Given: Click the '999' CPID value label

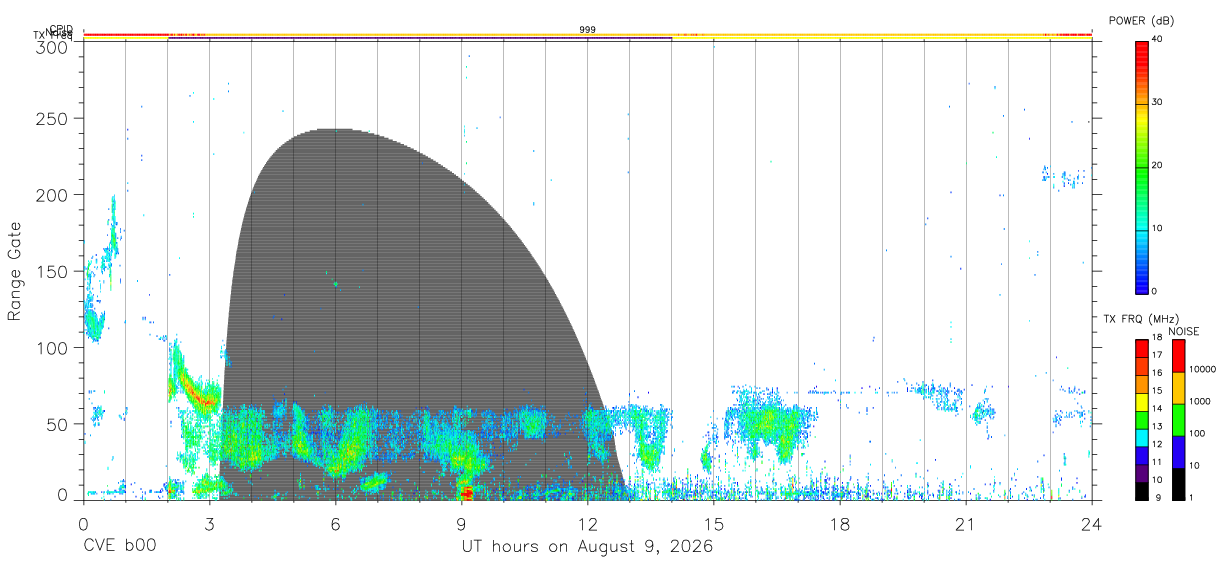Looking at the screenshot, I should (588, 30).
